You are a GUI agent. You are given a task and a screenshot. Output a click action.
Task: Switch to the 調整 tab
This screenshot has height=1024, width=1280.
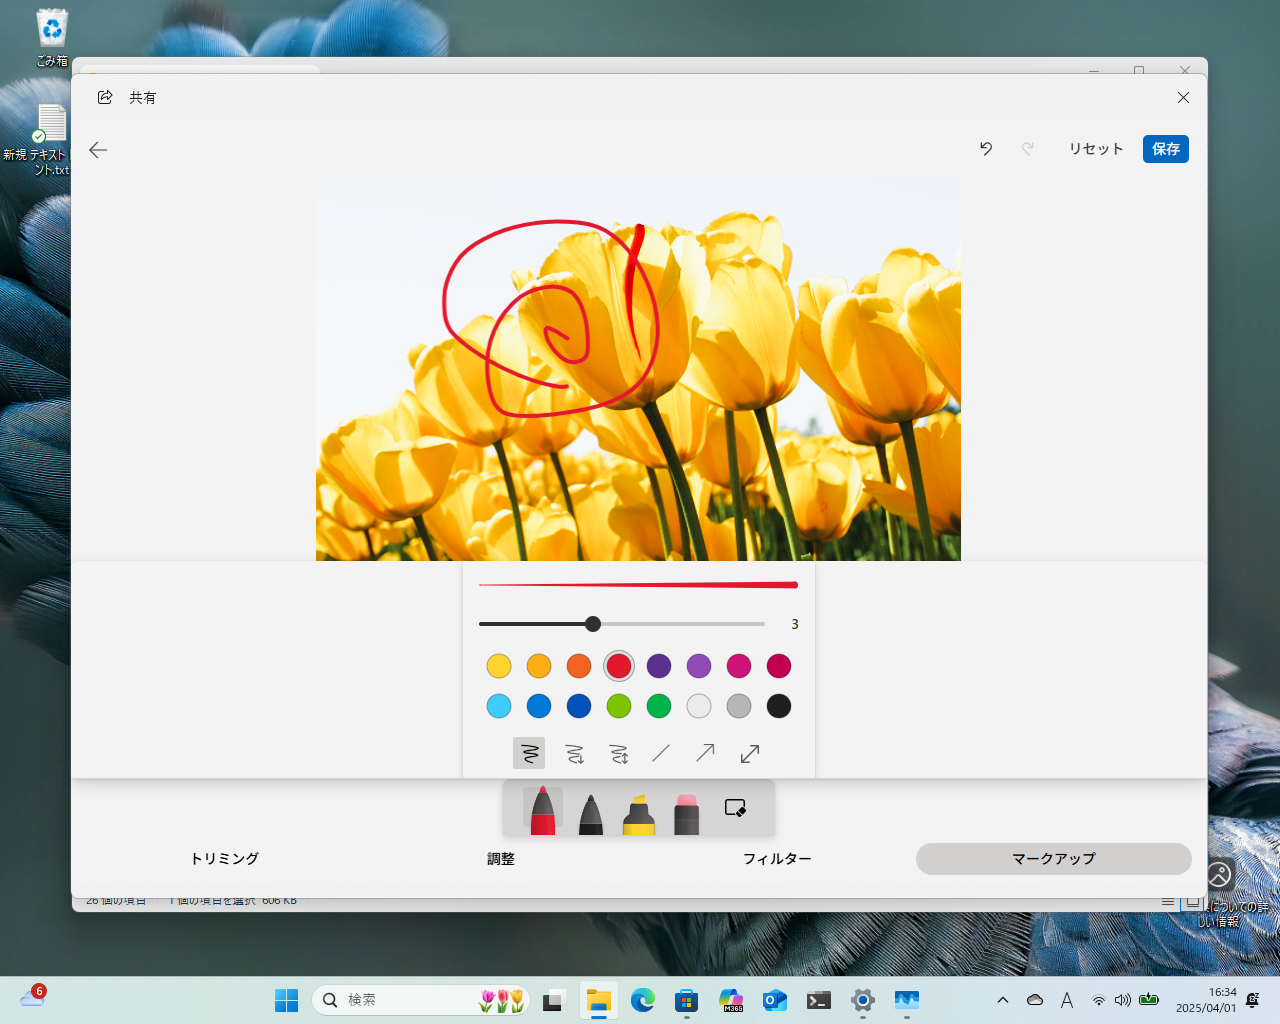pyautogui.click(x=501, y=859)
